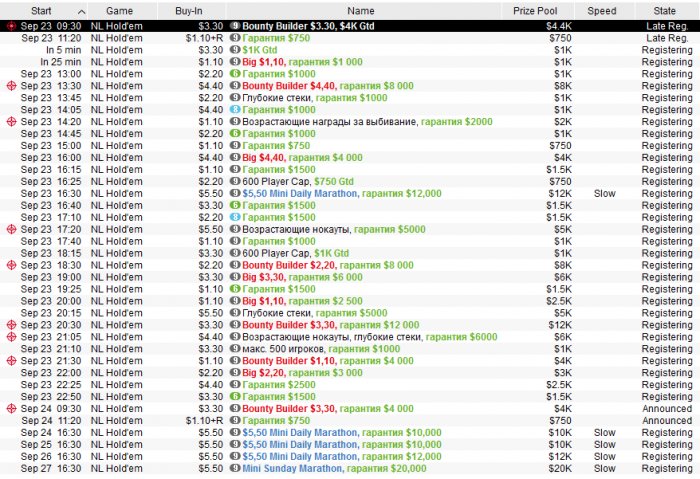Click the bounty target icon beside Sep 23 20:30

click(12, 325)
